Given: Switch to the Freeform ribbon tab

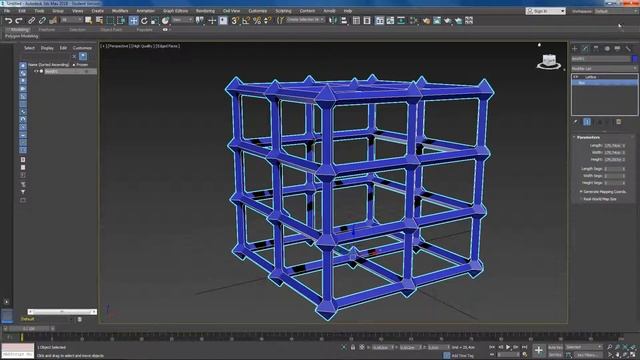Looking at the screenshot, I should tap(47, 30).
